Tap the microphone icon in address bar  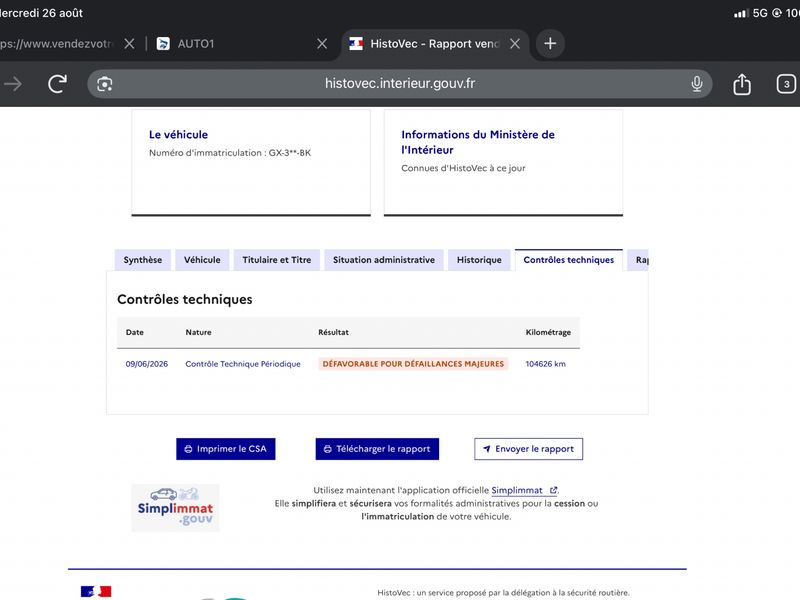click(696, 84)
